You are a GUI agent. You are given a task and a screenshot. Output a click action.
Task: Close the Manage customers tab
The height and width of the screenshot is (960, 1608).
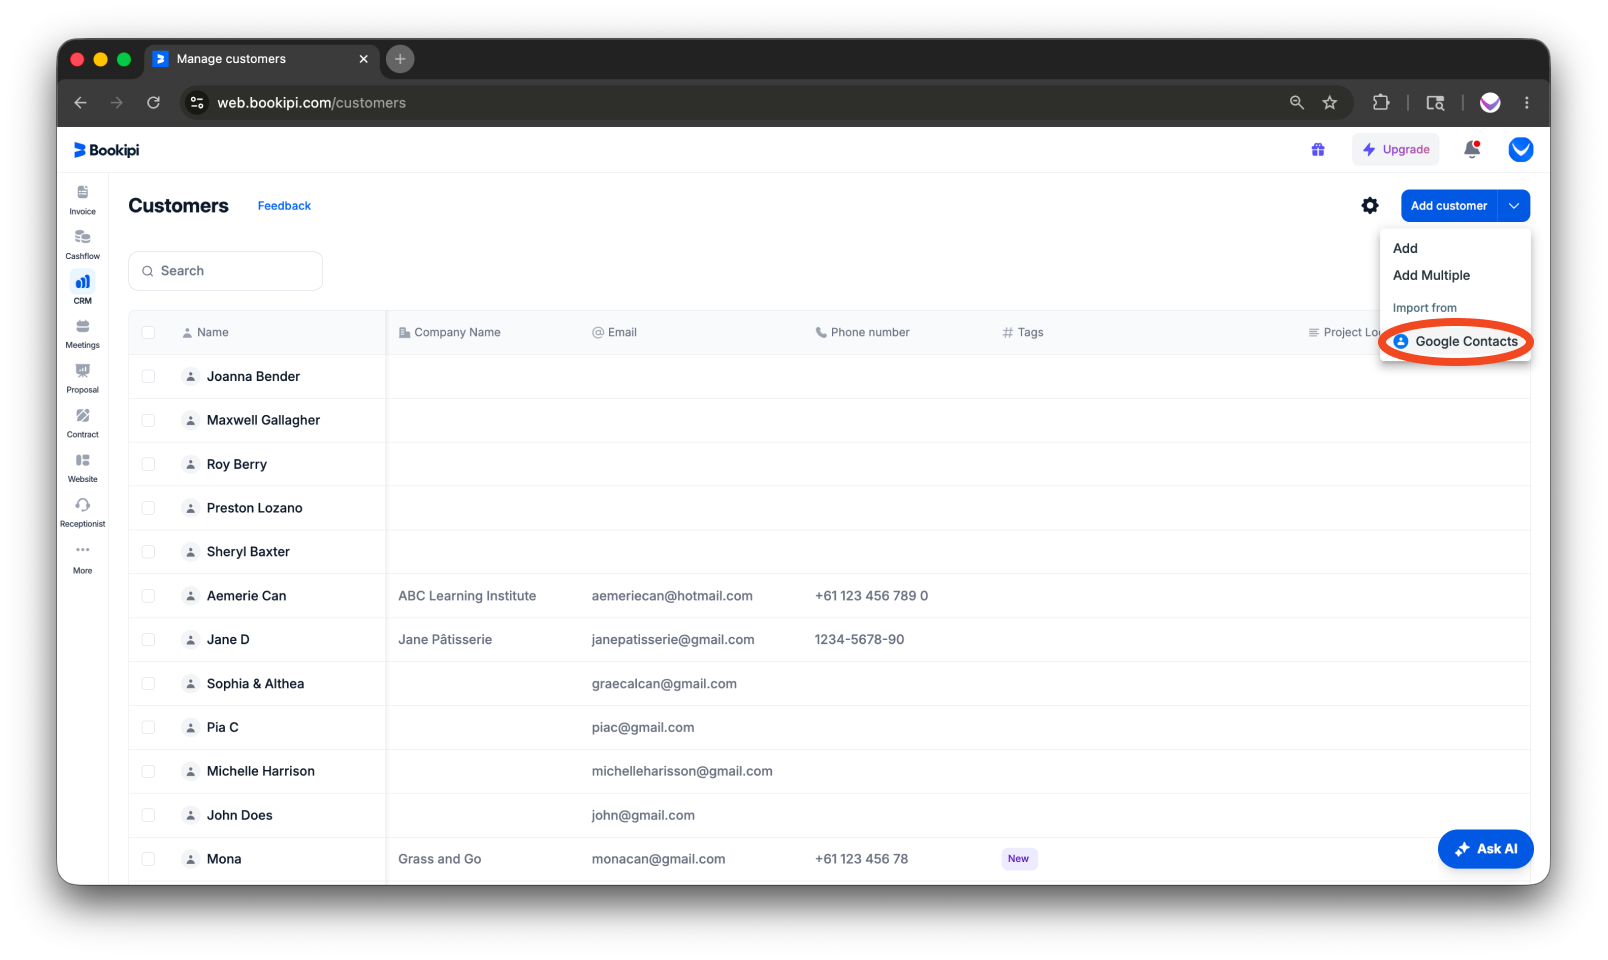(x=363, y=59)
